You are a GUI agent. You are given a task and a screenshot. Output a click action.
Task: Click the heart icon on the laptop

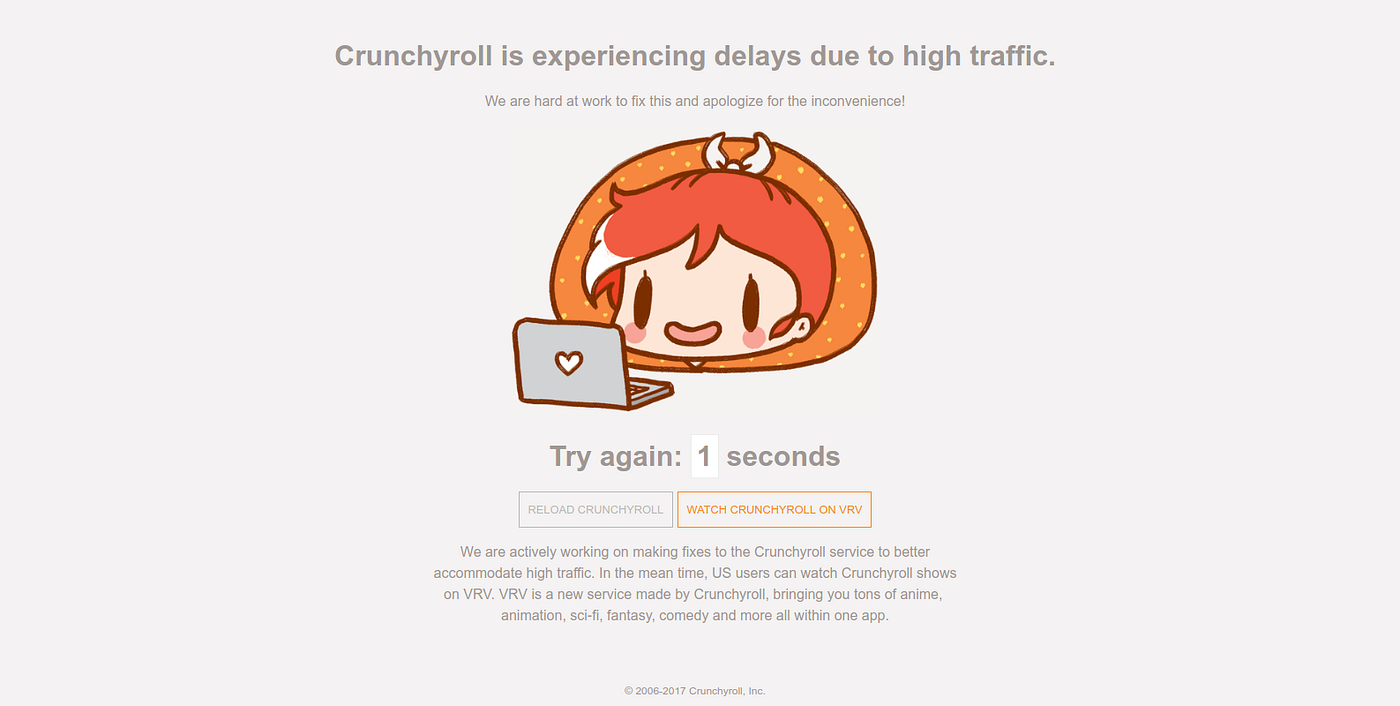(x=568, y=362)
